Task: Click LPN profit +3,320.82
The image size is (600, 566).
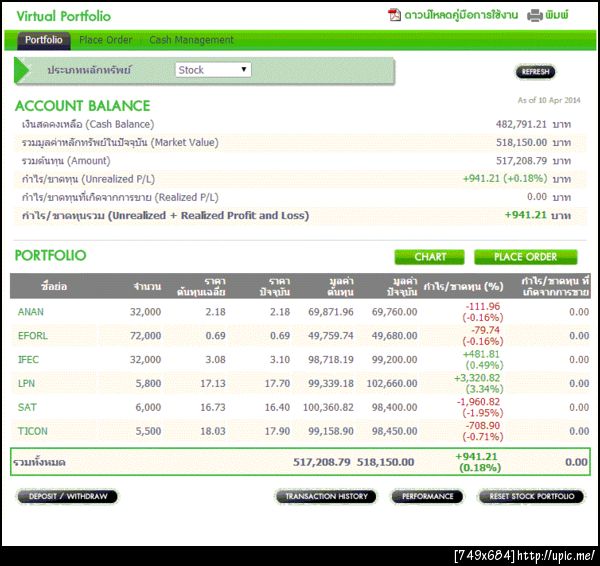Action: pos(477,378)
